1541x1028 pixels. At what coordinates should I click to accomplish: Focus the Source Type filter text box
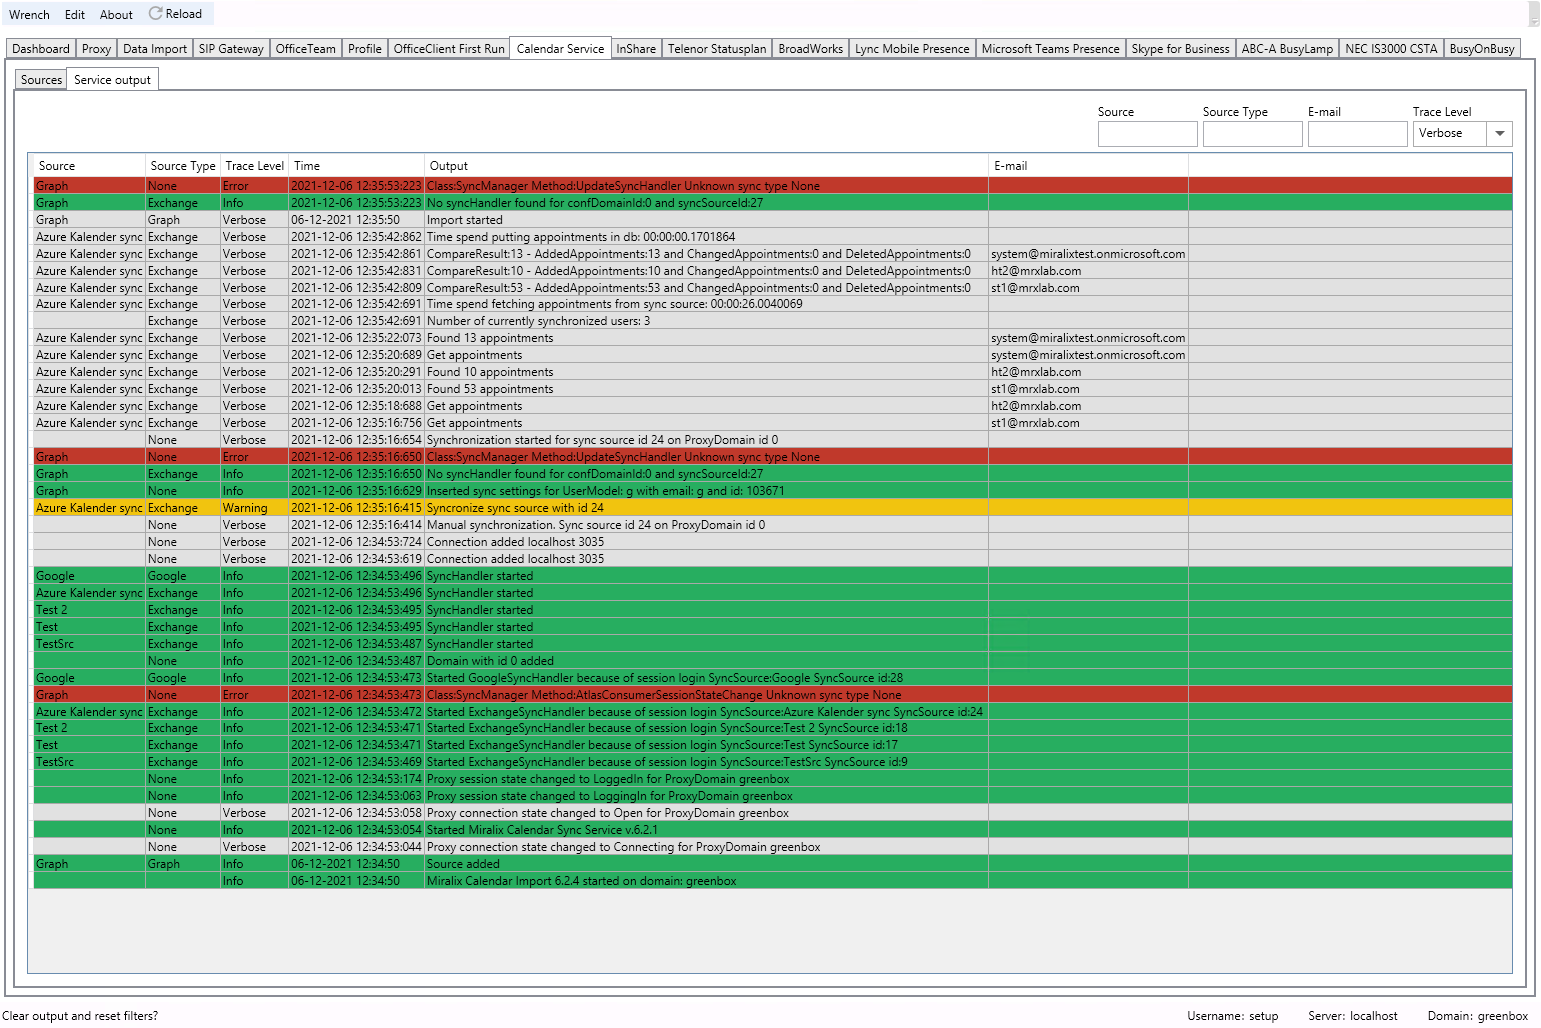(x=1252, y=134)
